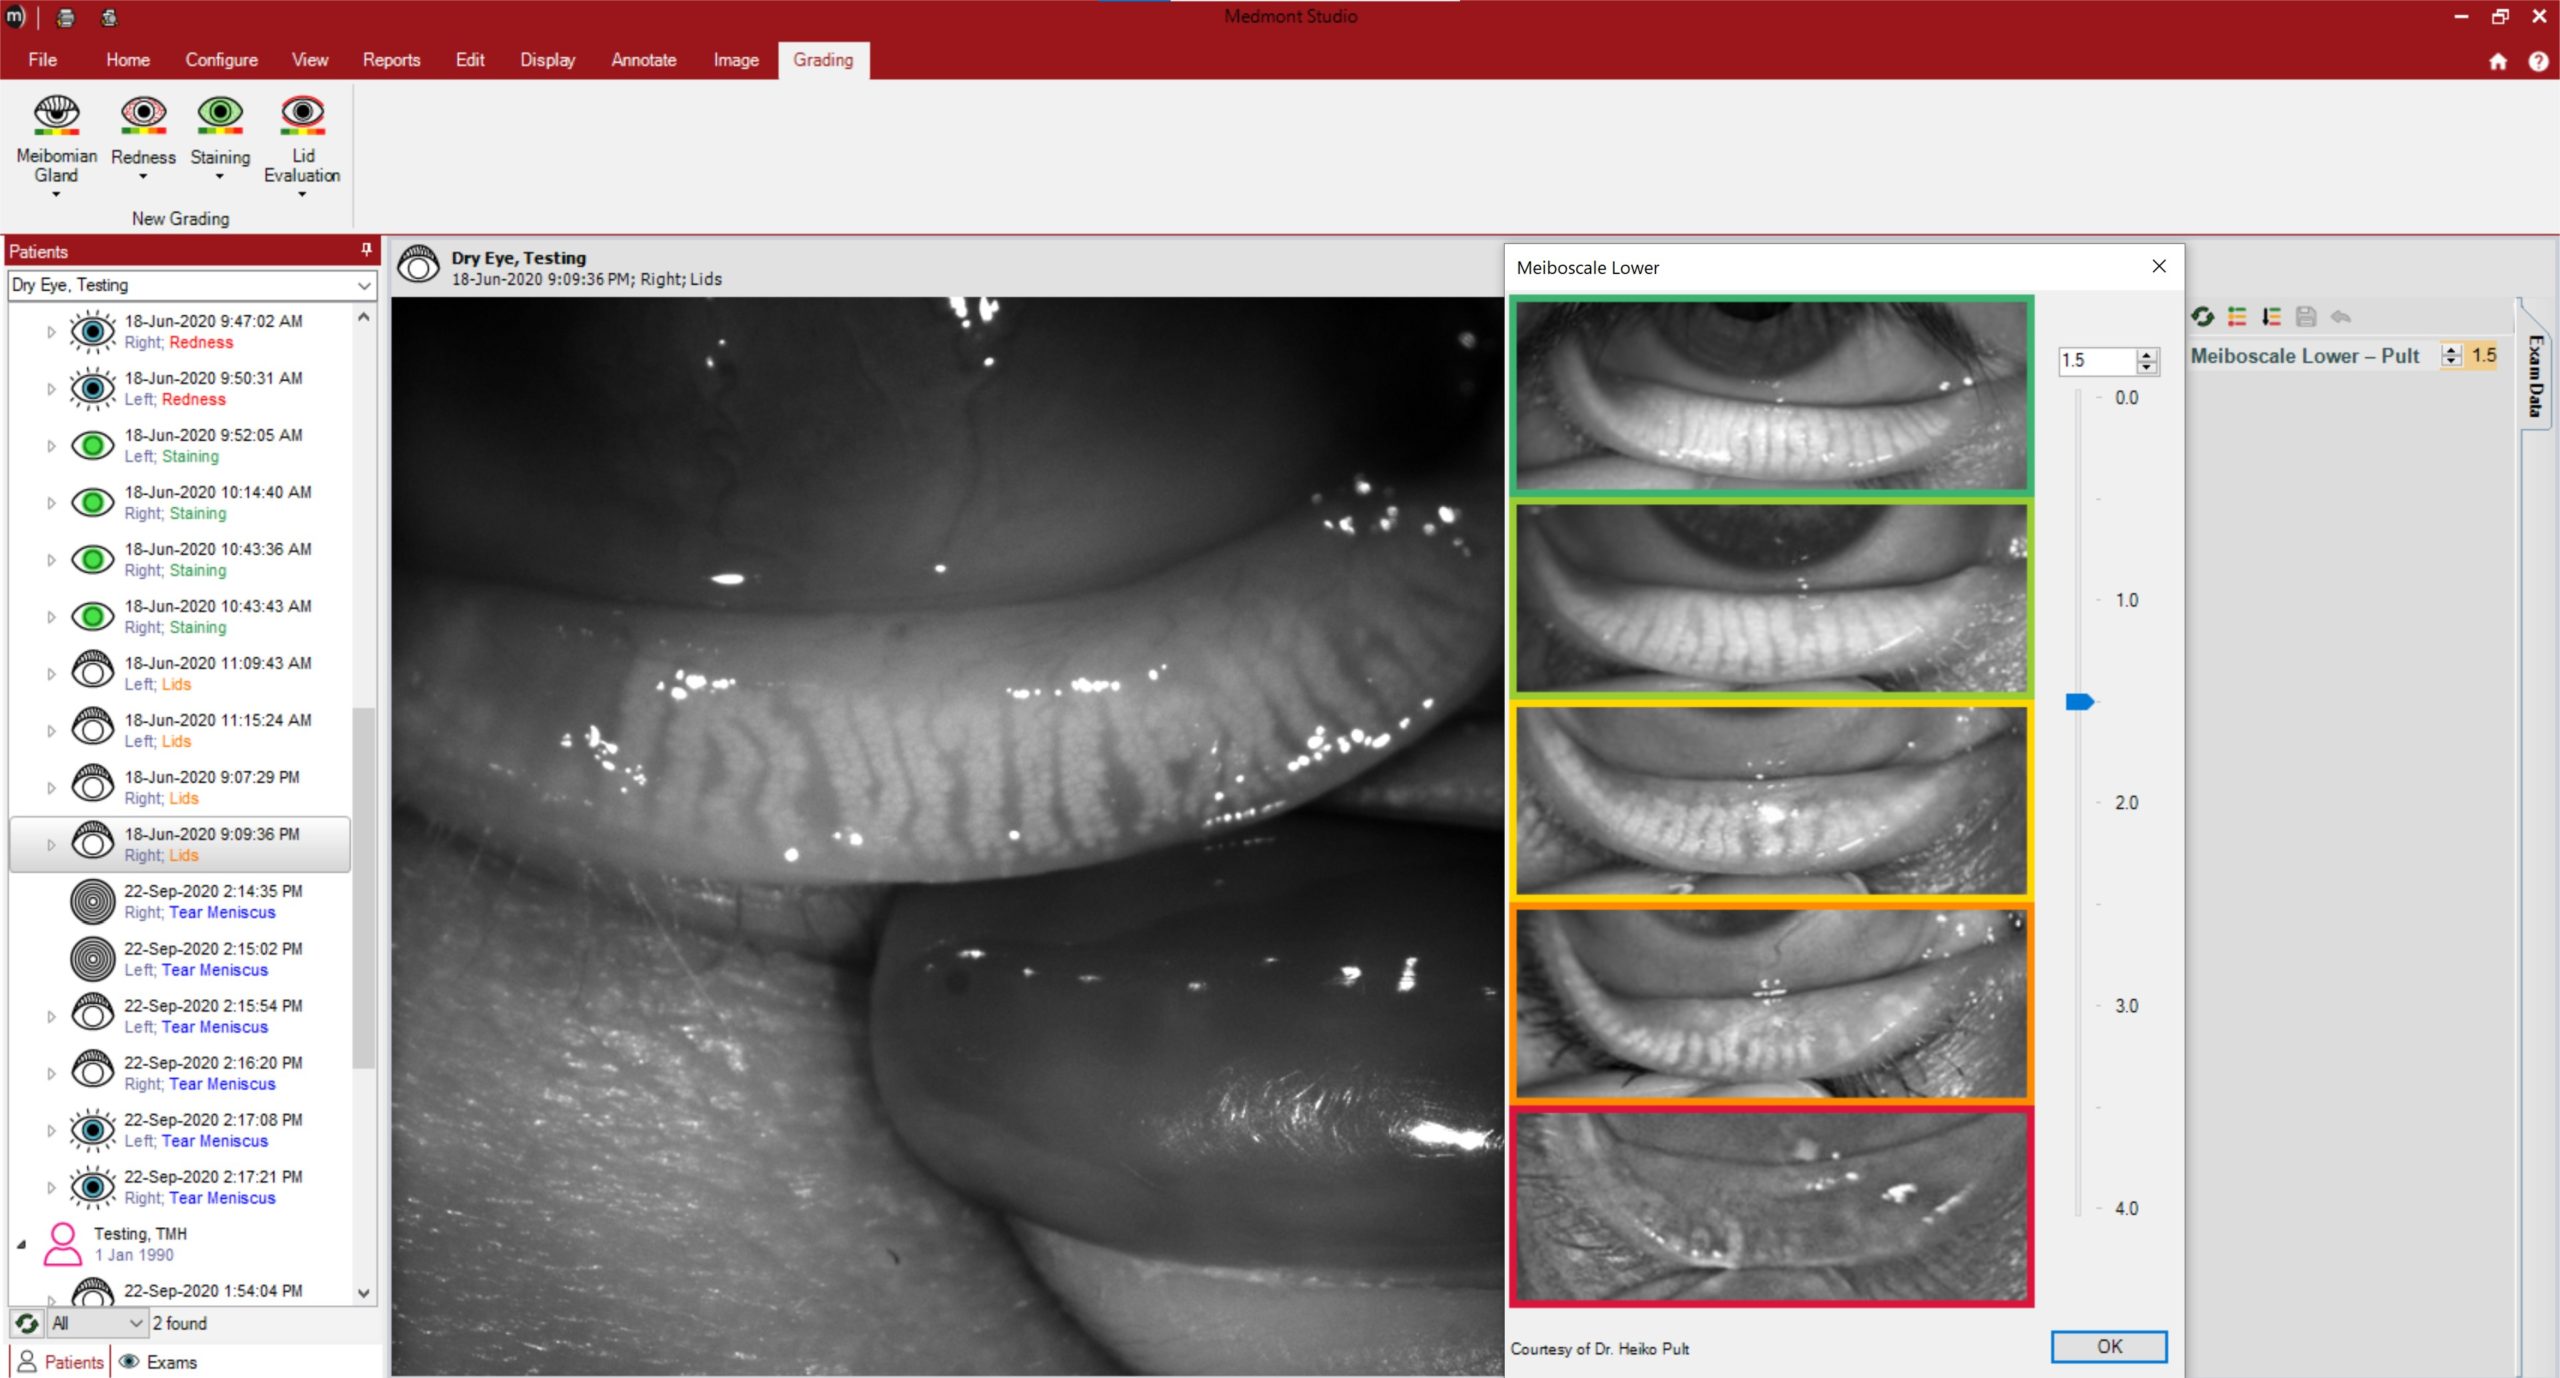Click the sort grading list icon
This screenshot has width=2560, height=1378.
click(x=2271, y=317)
